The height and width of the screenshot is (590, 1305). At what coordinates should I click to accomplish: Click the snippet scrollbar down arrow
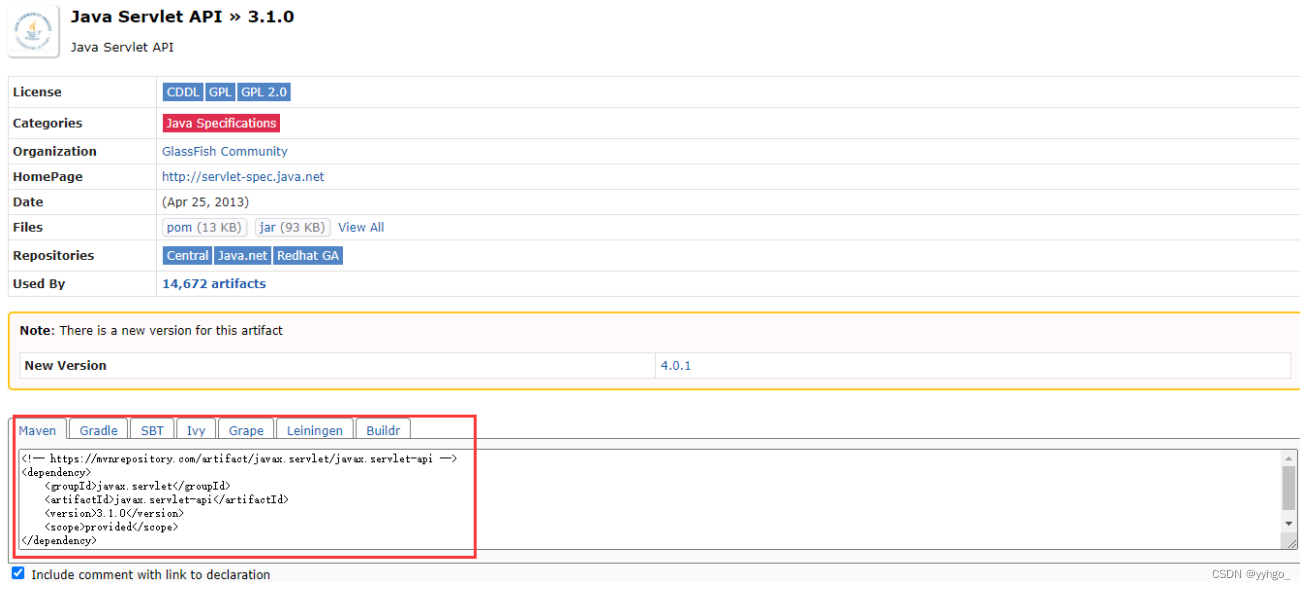(x=1289, y=523)
